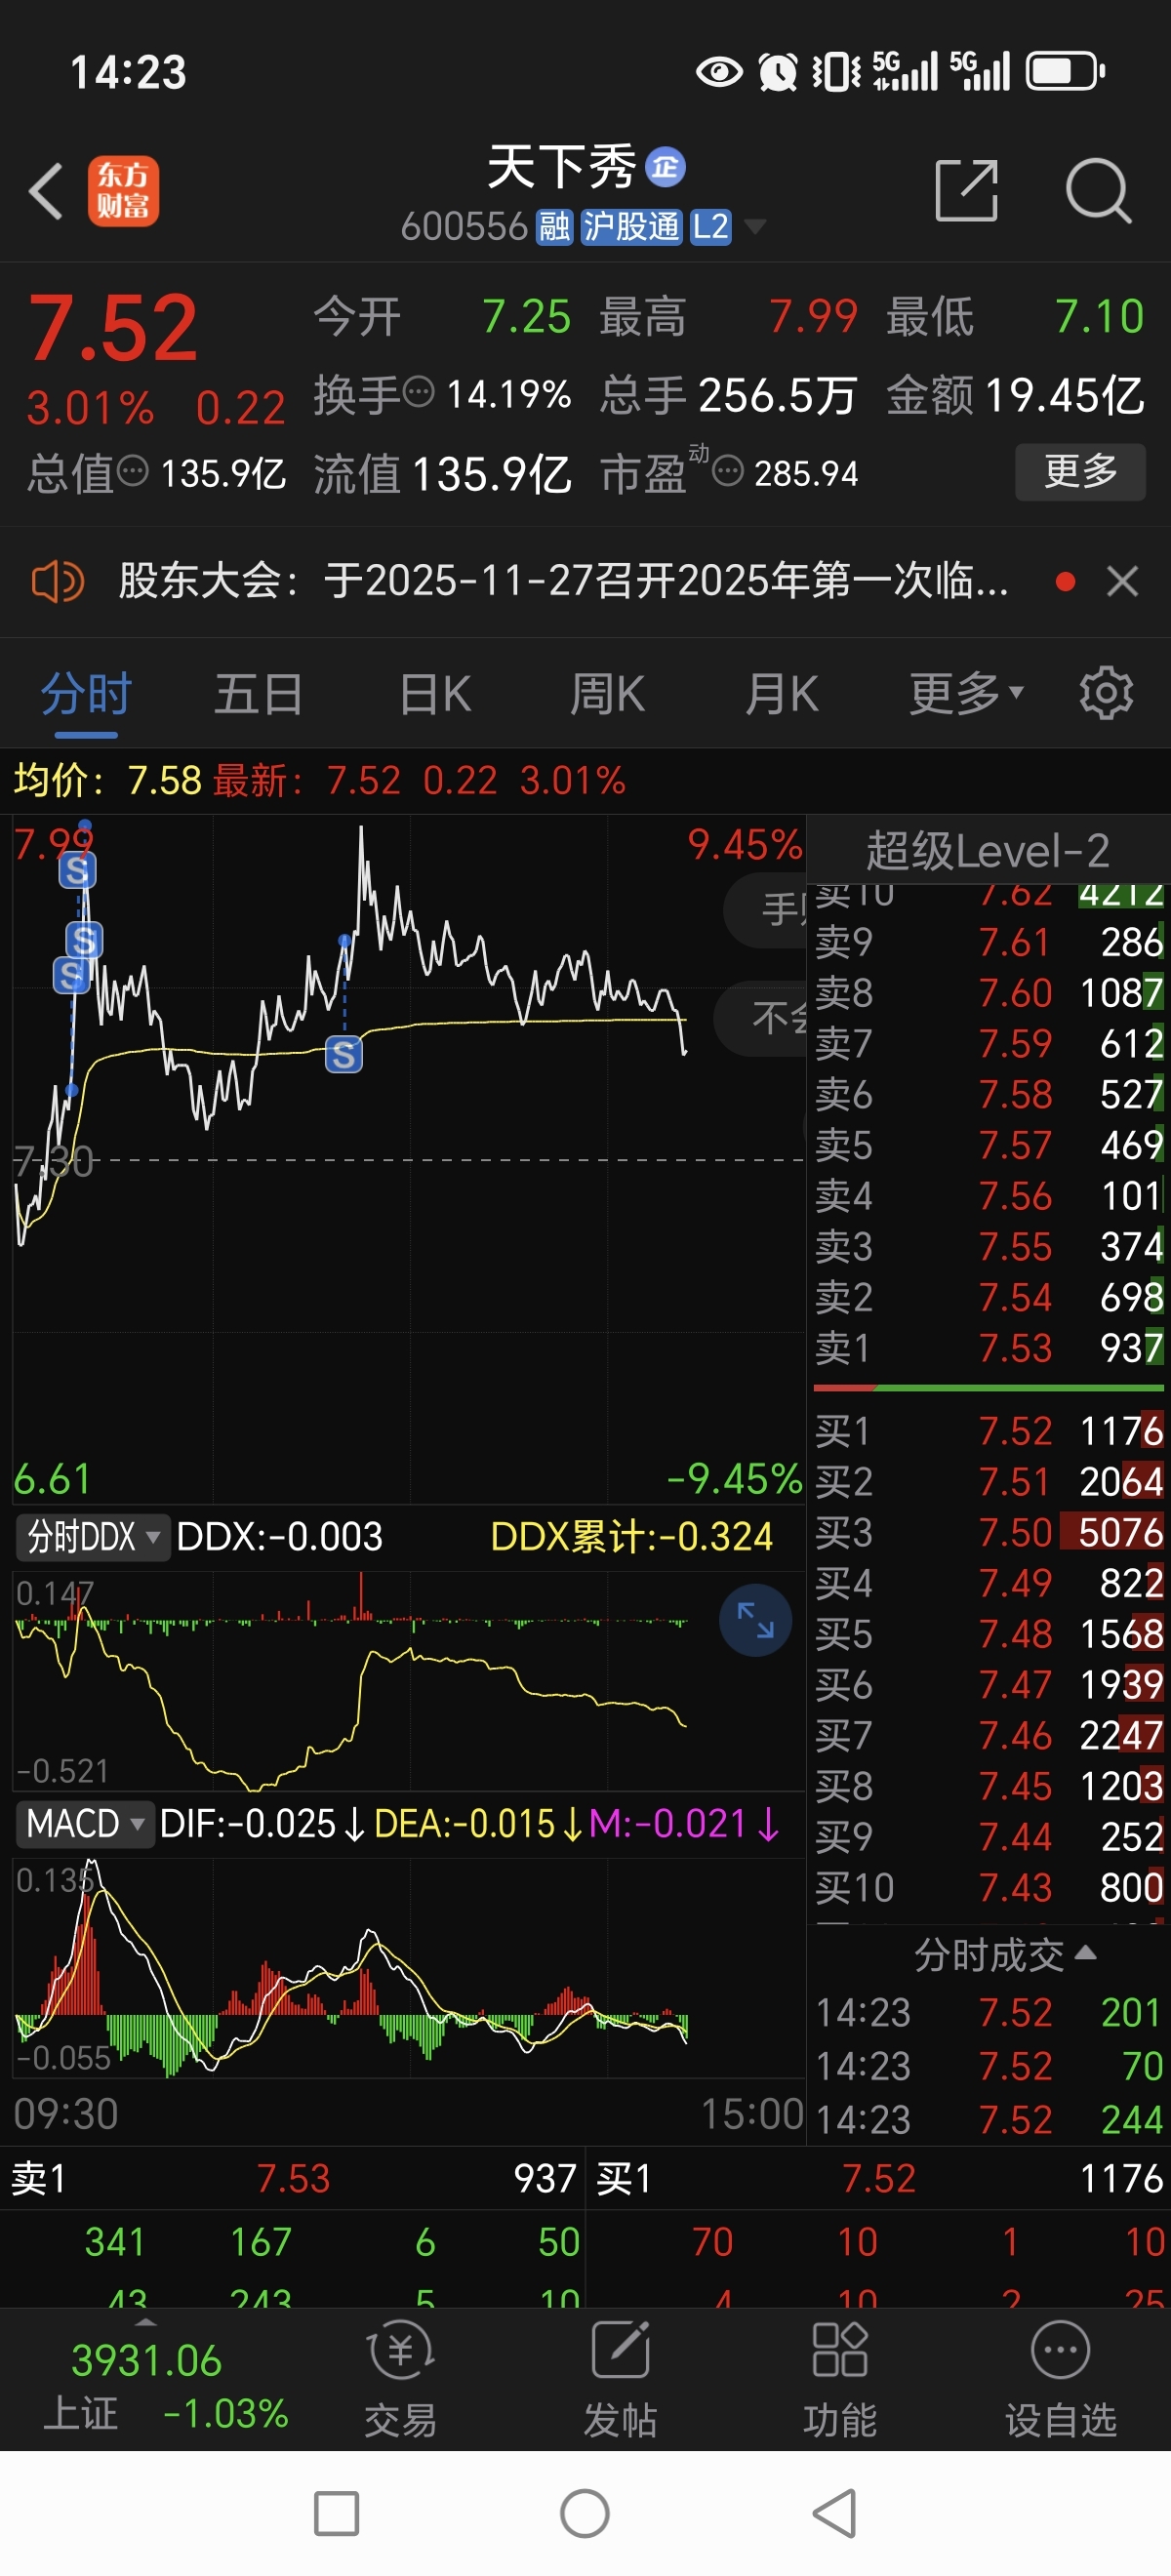Tap the expand chart fullscreen icon
The width and height of the screenshot is (1171, 2576).
[755, 1619]
